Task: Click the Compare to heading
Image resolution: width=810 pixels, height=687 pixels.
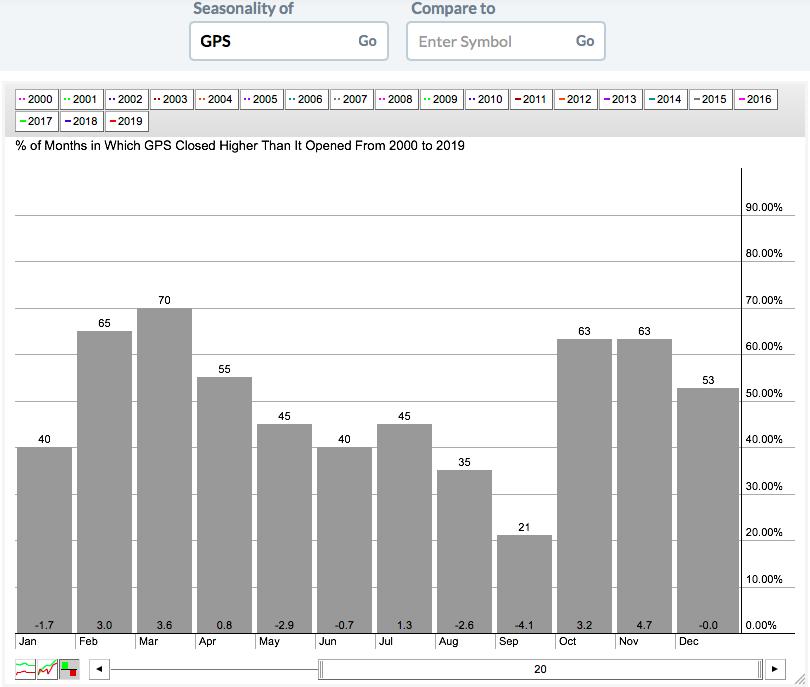Action: [453, 8]
